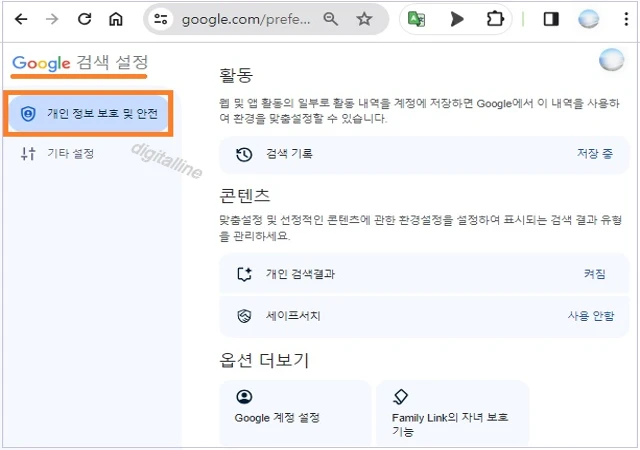Open the Extensions puzzle icon
This screenshot has height=450, width=640.
click(495, 19)
